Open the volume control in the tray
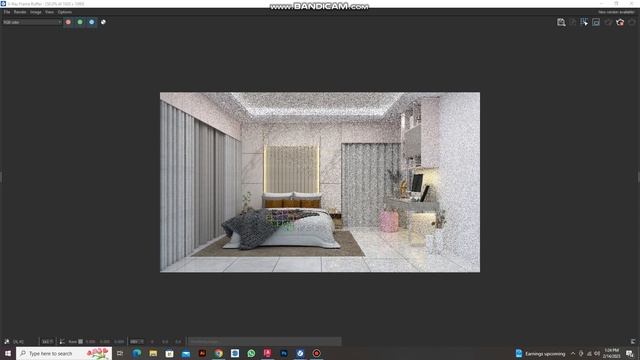Image resolution: width=640 pixels, height=360 pixels. click(x=597, y=353)
